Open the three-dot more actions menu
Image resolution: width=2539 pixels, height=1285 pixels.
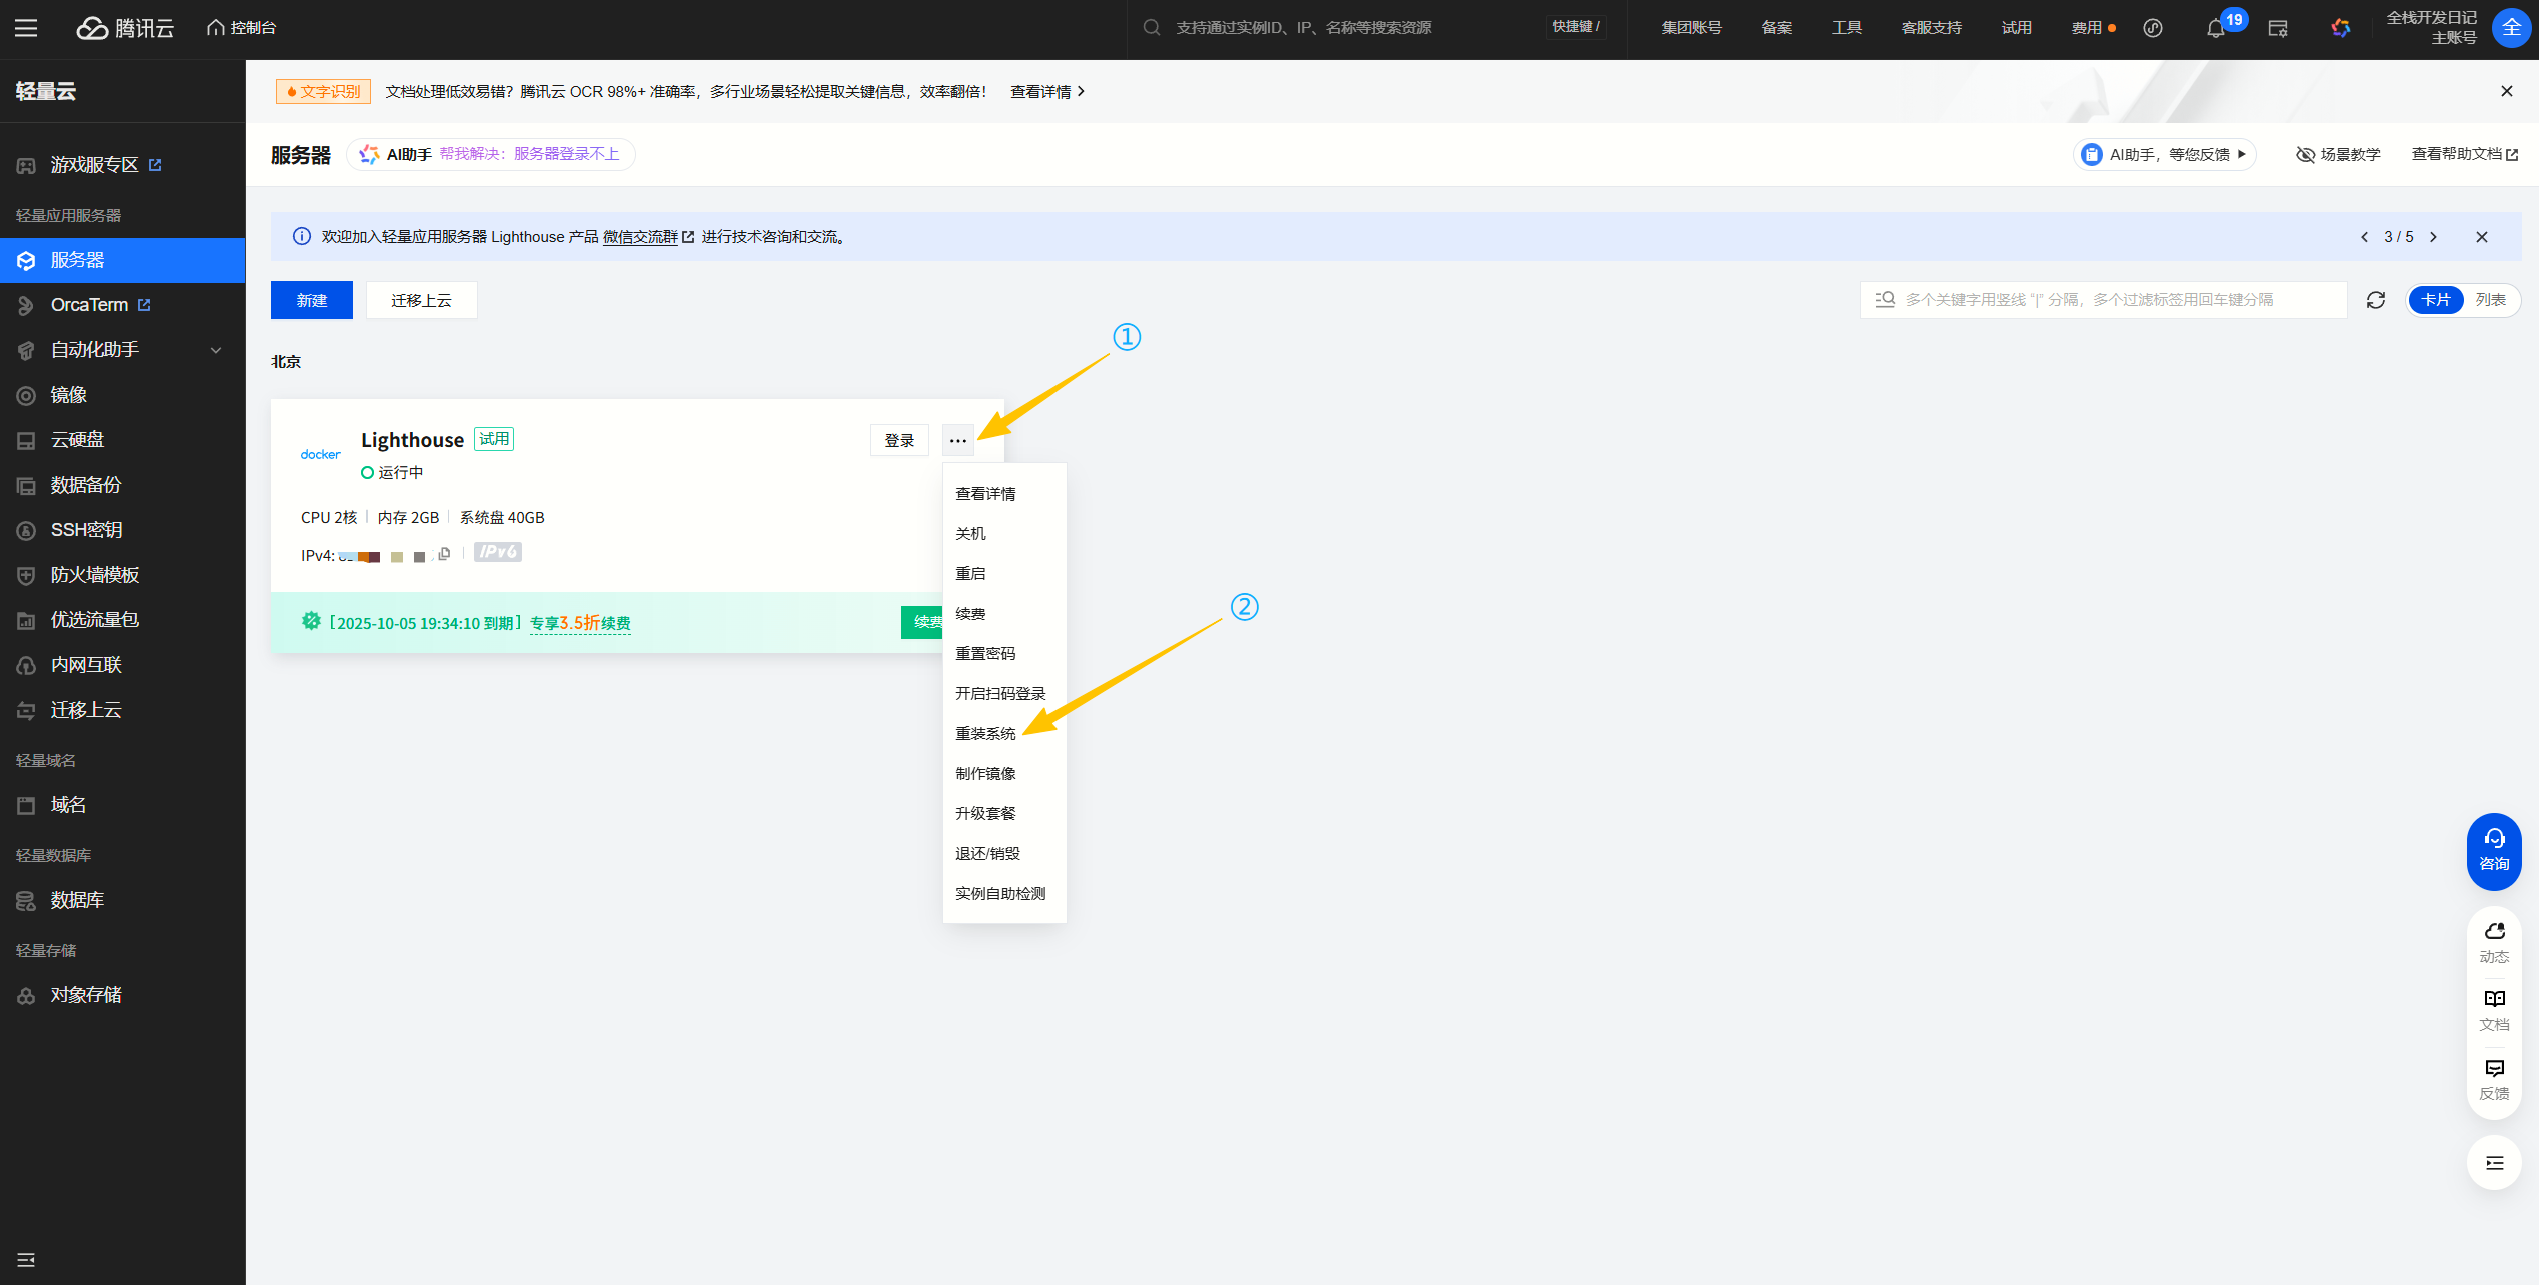pyautogui.click(x=957, y=441)
